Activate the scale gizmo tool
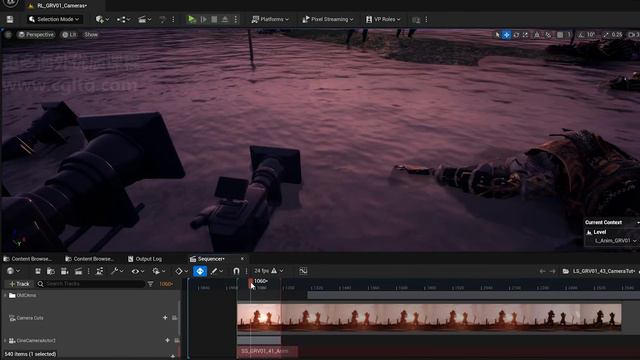The height and width of the screenshot is (360, 640). tap(526, 35)
